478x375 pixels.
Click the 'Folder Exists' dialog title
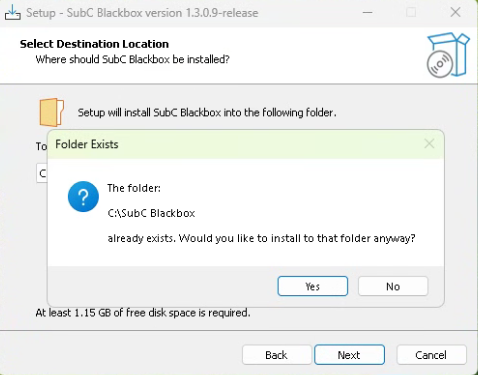(x=87, y=144)
